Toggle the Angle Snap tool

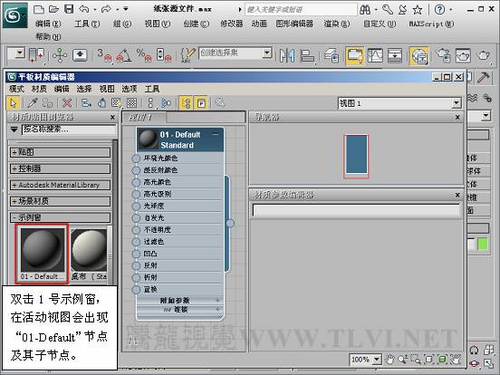tap(124, 55)
